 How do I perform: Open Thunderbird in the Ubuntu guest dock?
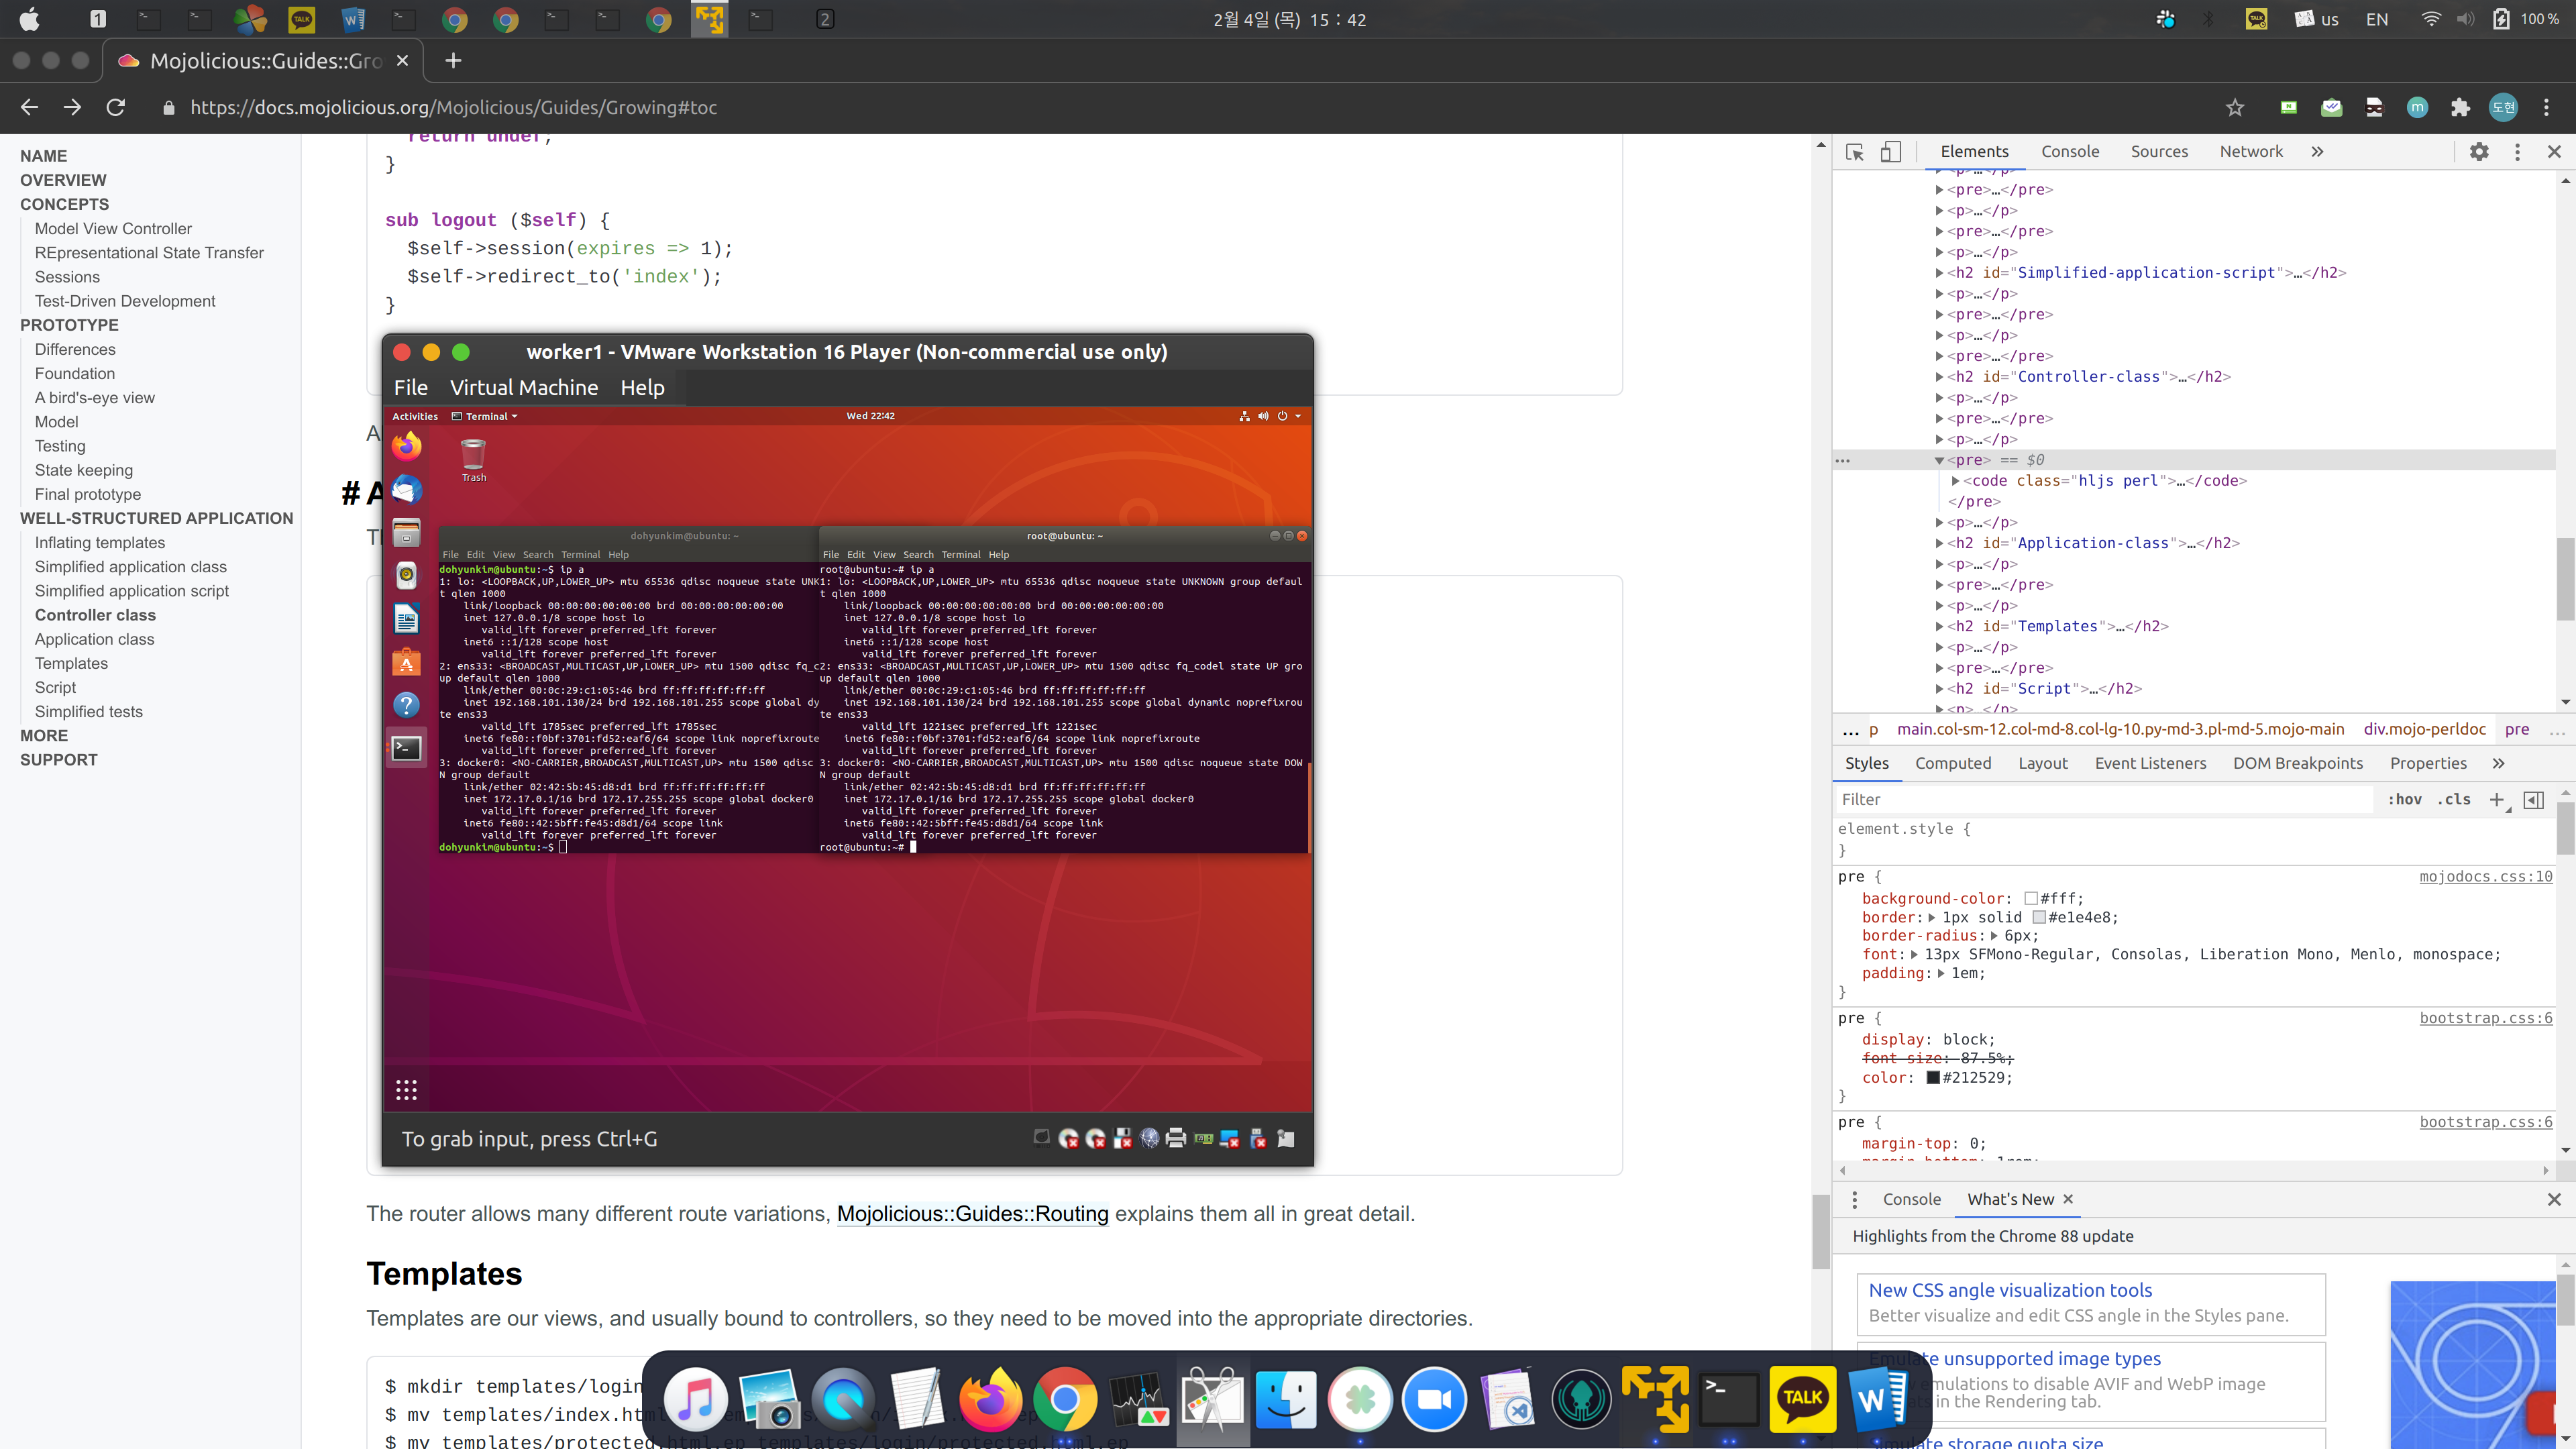[x=406, y=489]
